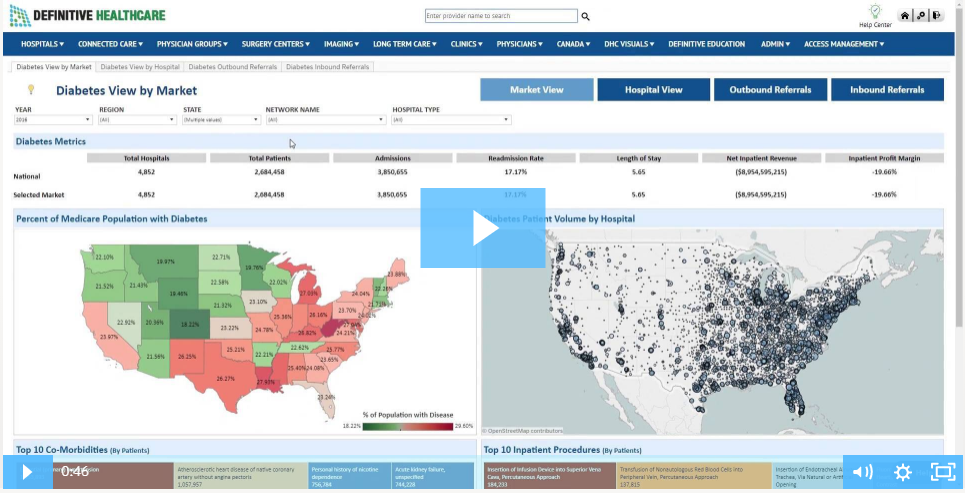965x493 pixels.
Task: Open the ACCESS MANAGEMENT menu
Action: [x=844, y=44]
